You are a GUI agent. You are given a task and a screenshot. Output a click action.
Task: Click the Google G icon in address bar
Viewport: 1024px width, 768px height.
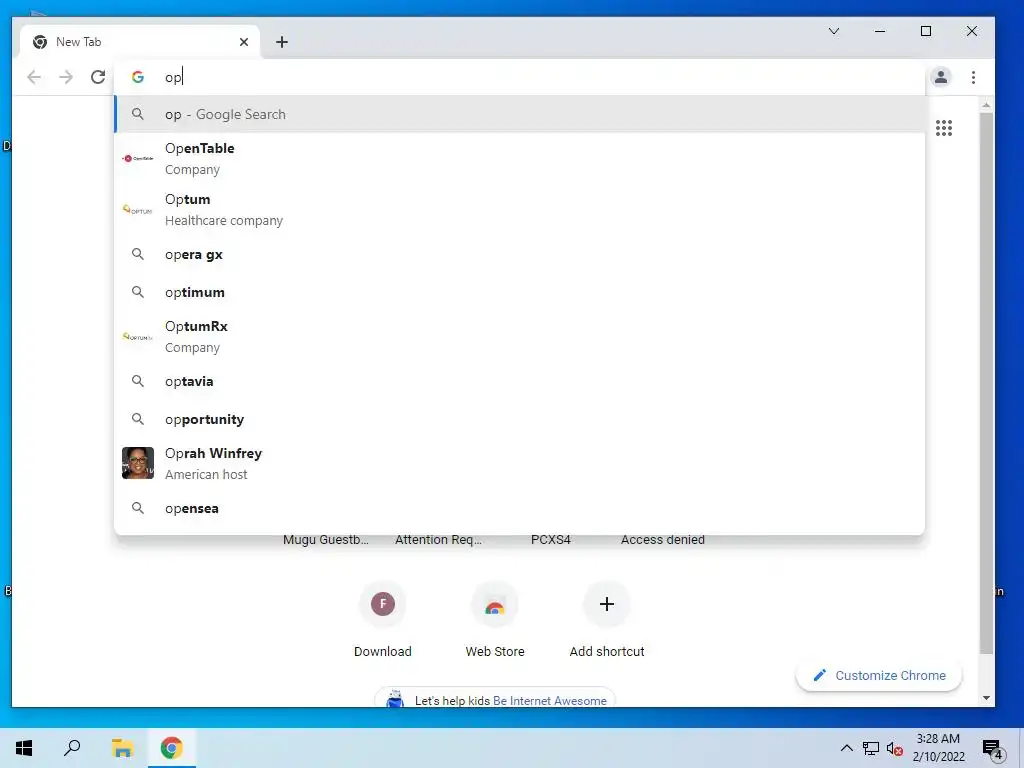(x=138, y=77)
